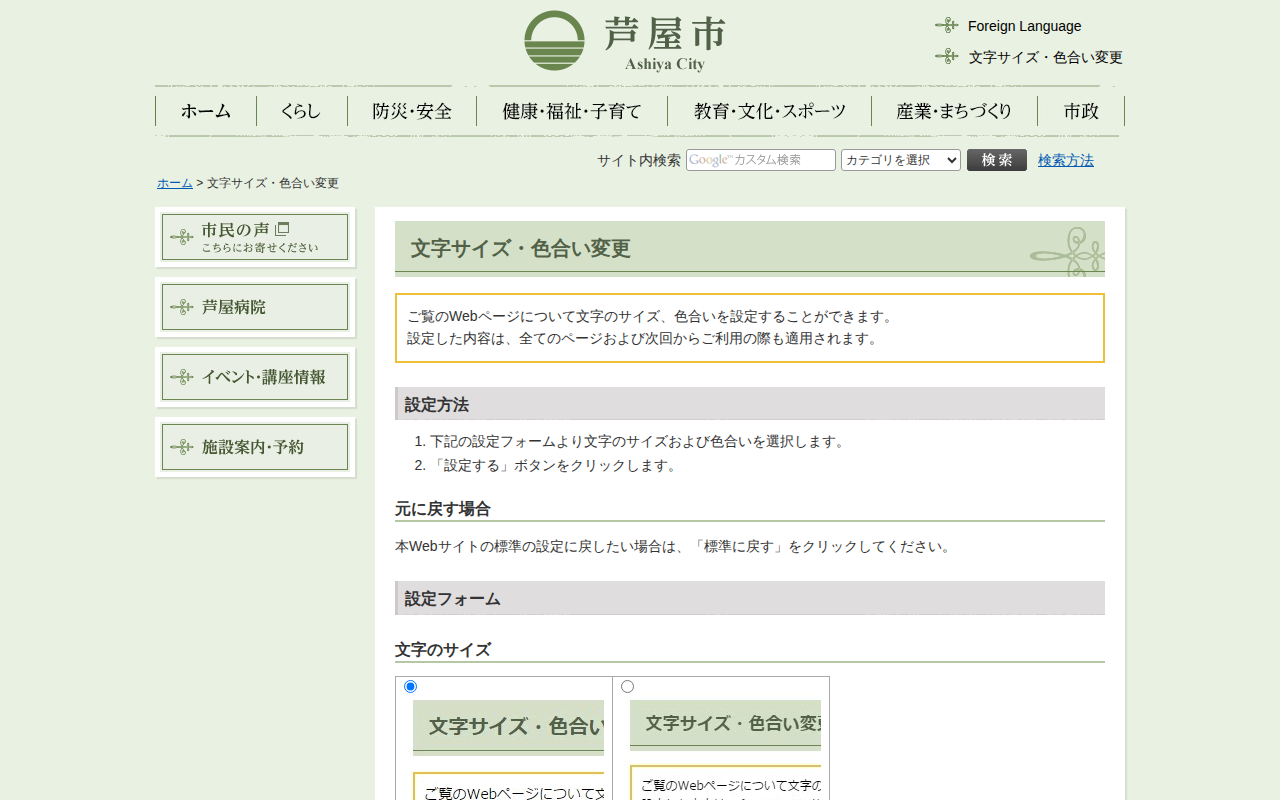Open the 市民の声 sidebar banner
The image size is (1280, 800).
[x=255, y=237]
